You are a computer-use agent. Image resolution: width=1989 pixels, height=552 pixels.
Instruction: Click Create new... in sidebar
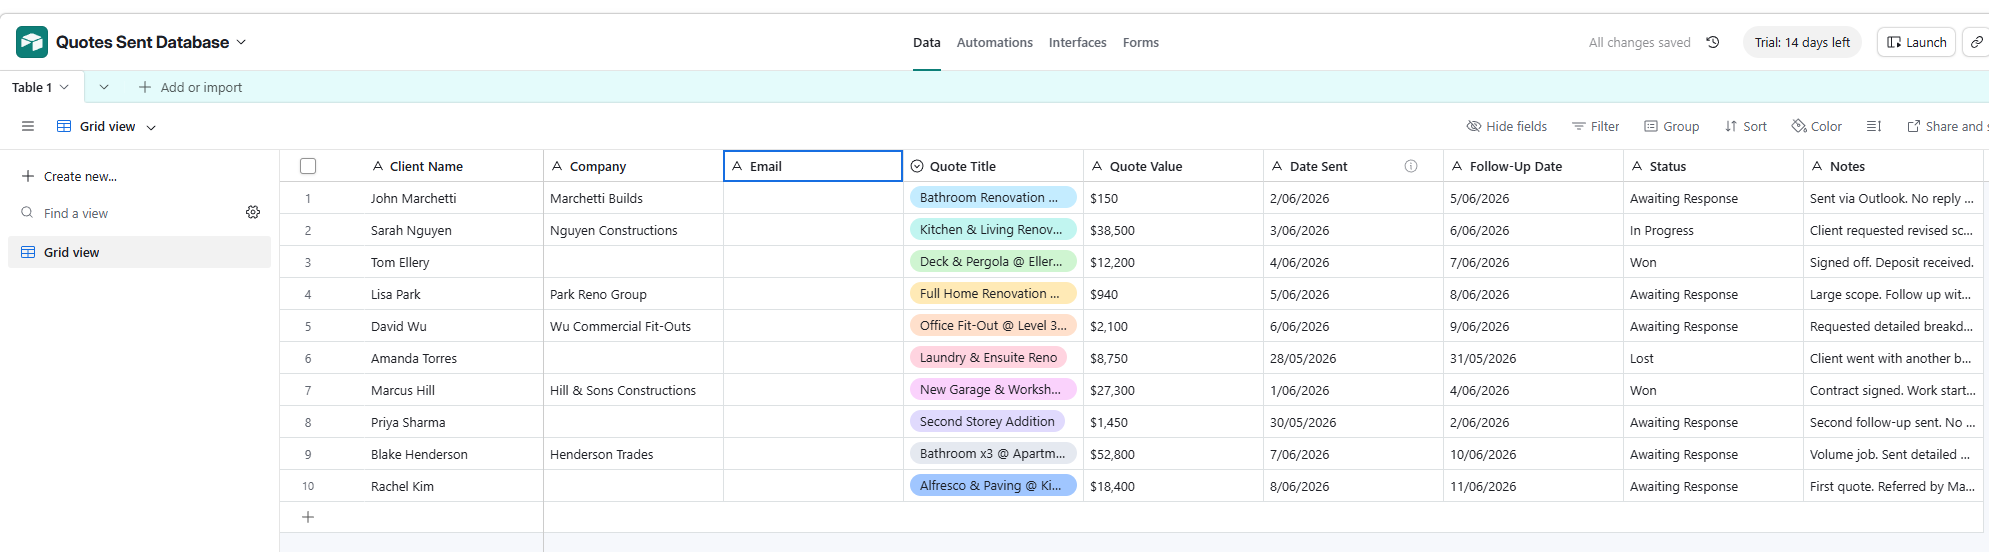point(80,176)
